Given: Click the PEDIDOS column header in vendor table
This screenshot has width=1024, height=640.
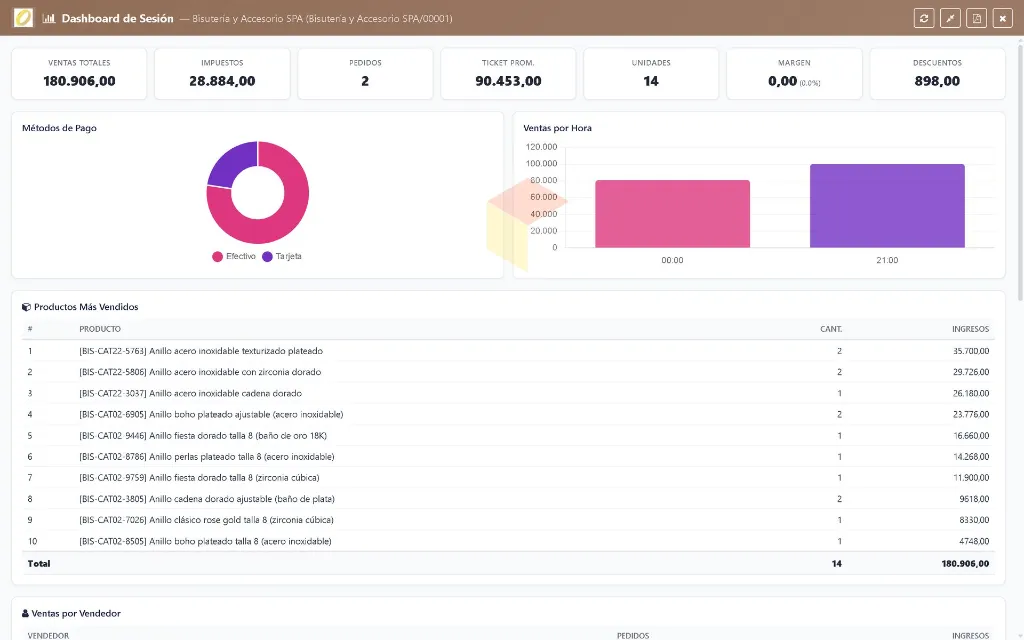Looking at the screenshot, I should coord(633,635).
